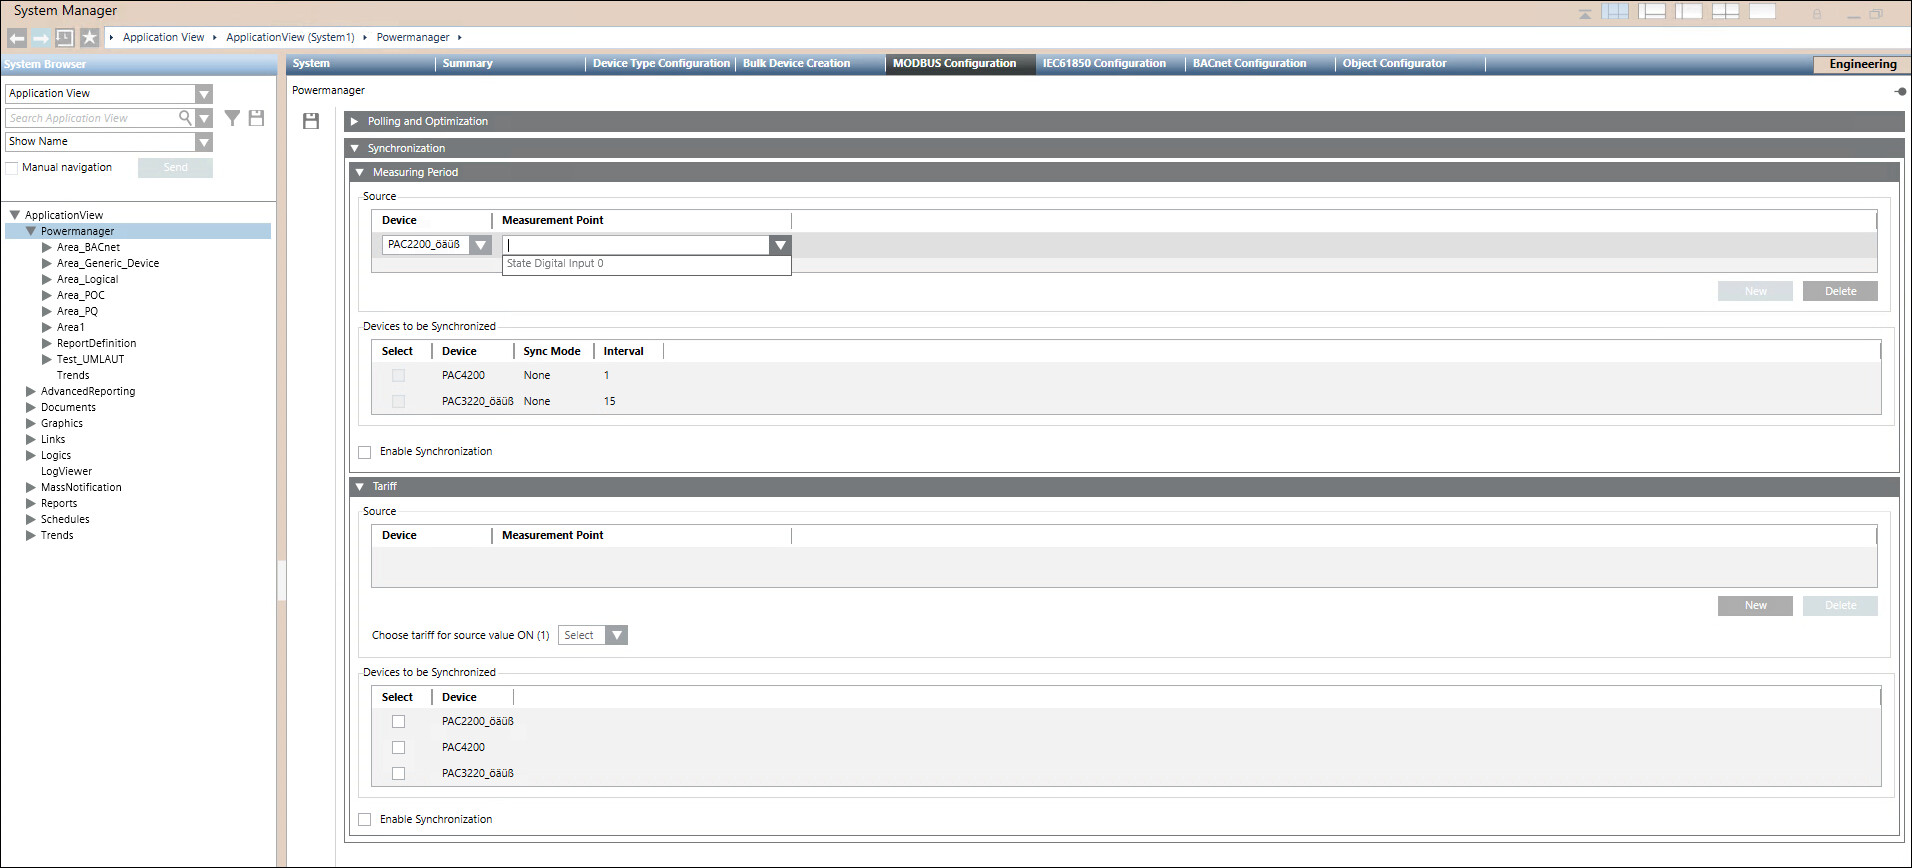
Task: Open the PAC2200 device dropdown
Action: coord(481,245)
